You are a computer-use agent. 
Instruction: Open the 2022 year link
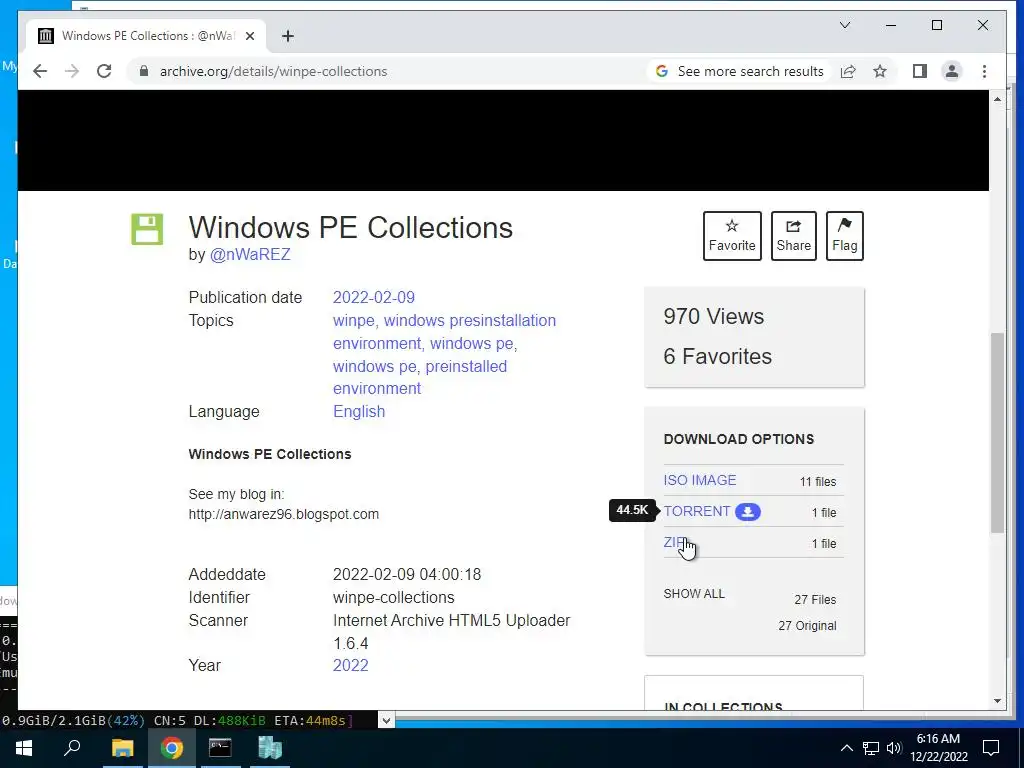pyautogui.click(x=351, y=665)
